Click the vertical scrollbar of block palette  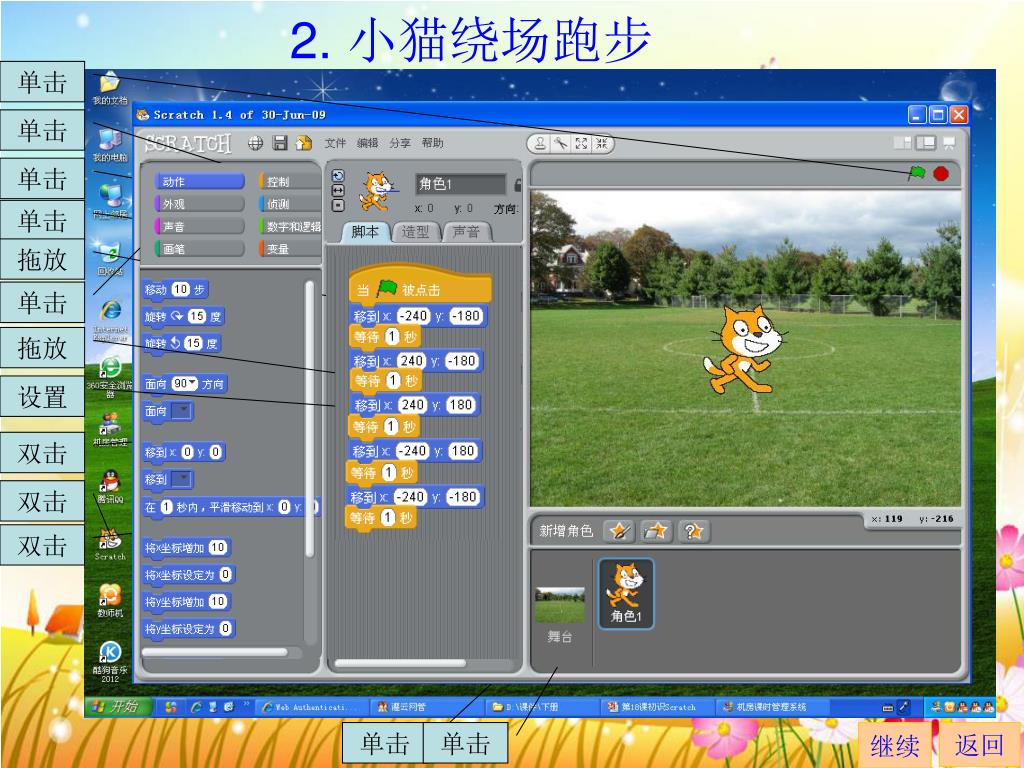click(x=310, y=418)
